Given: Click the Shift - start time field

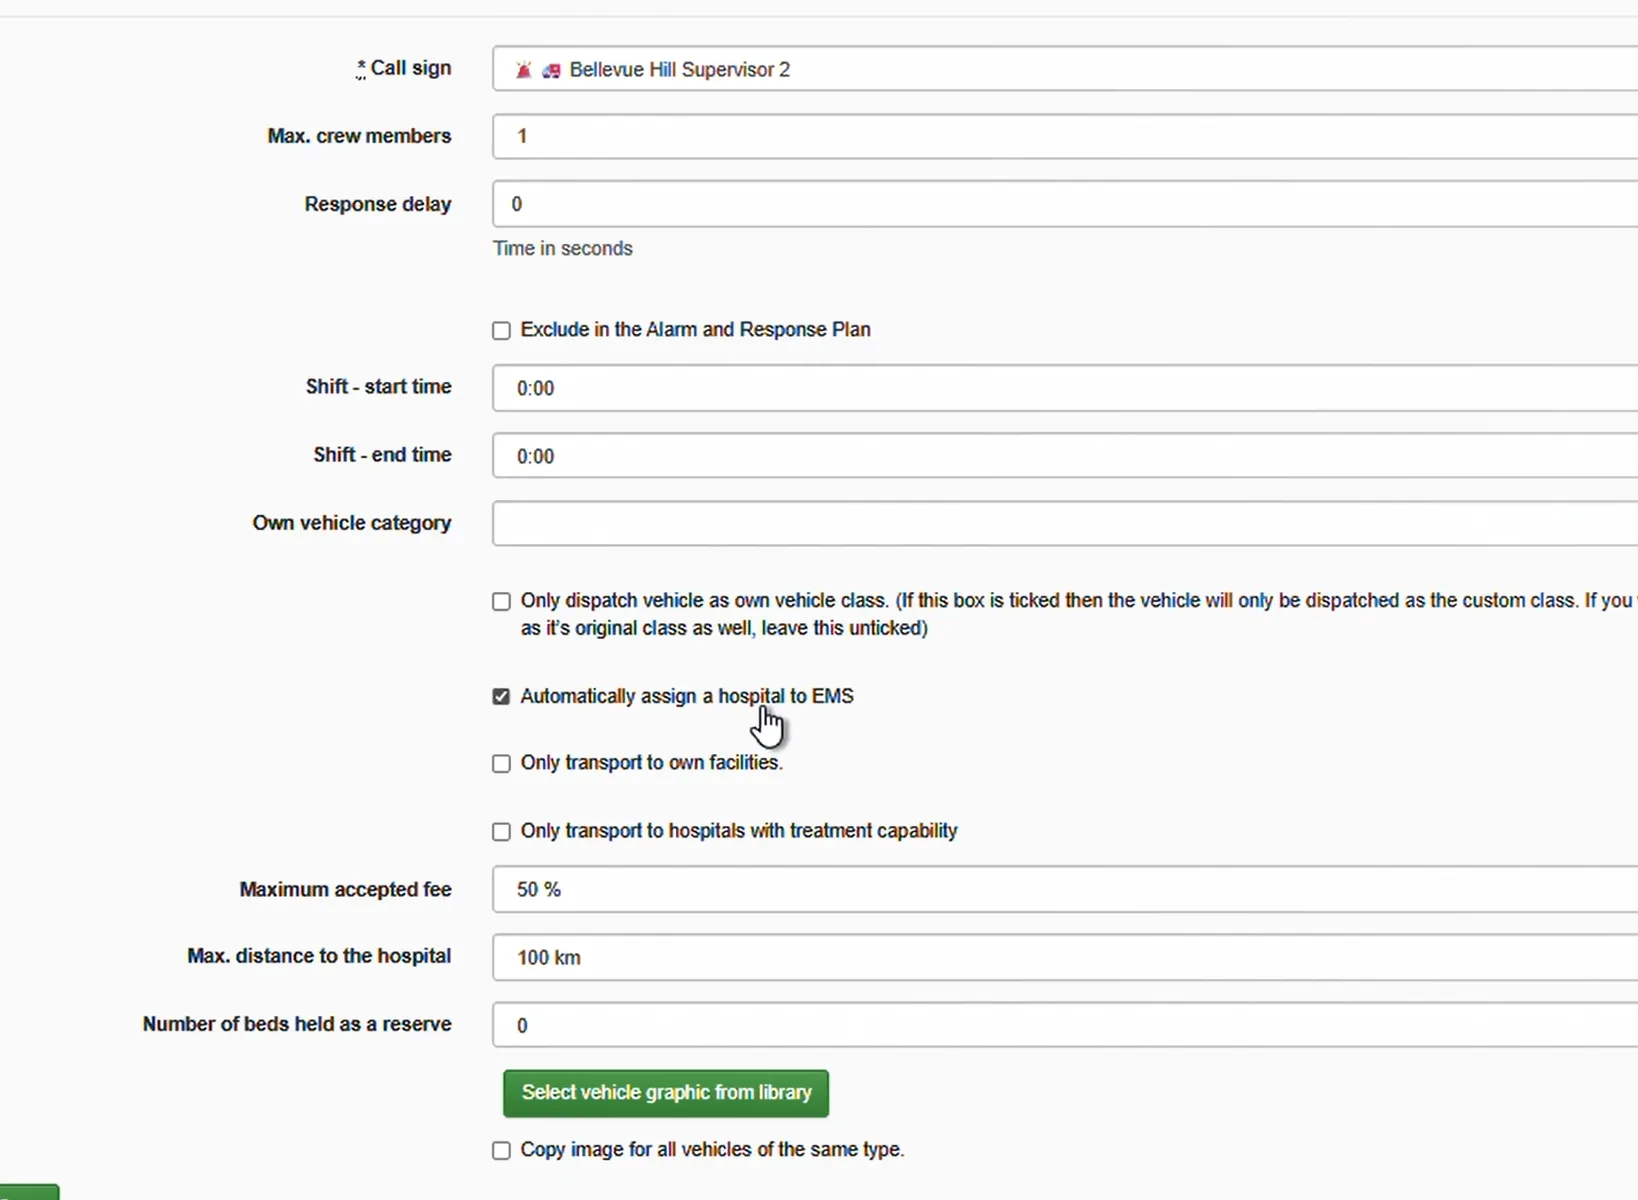Looking at the screenshot, I should pos(1065,388).
